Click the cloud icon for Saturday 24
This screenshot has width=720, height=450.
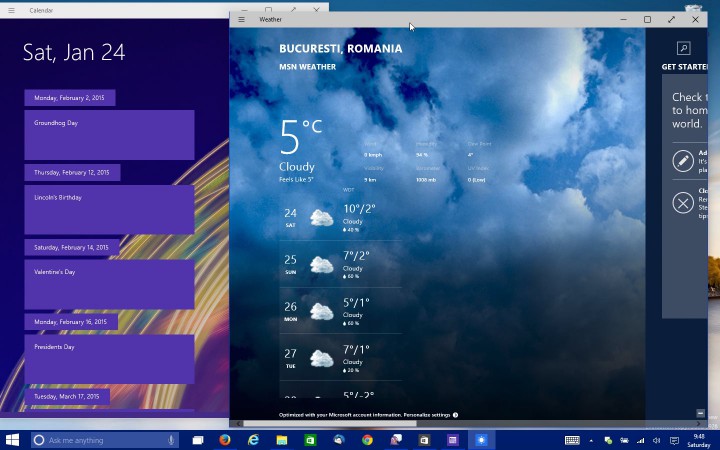click(x=321, y=218)
